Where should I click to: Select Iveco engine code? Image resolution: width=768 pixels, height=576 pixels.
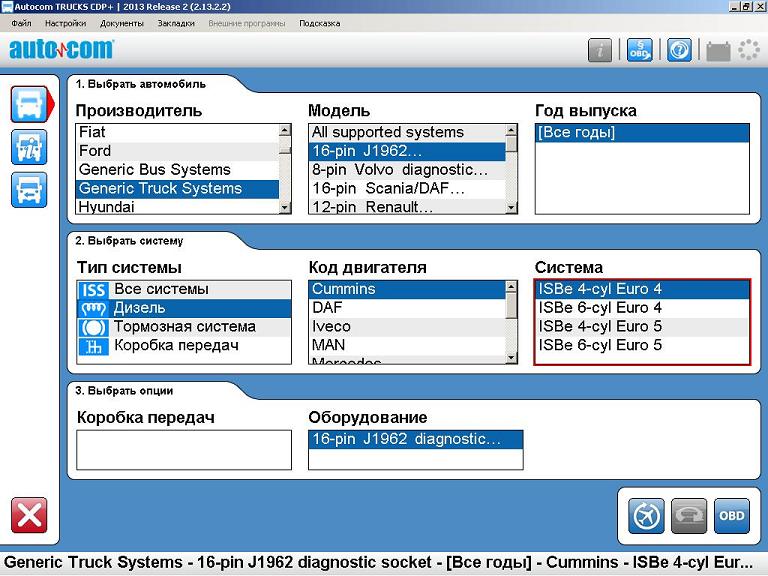click(407, 327)
